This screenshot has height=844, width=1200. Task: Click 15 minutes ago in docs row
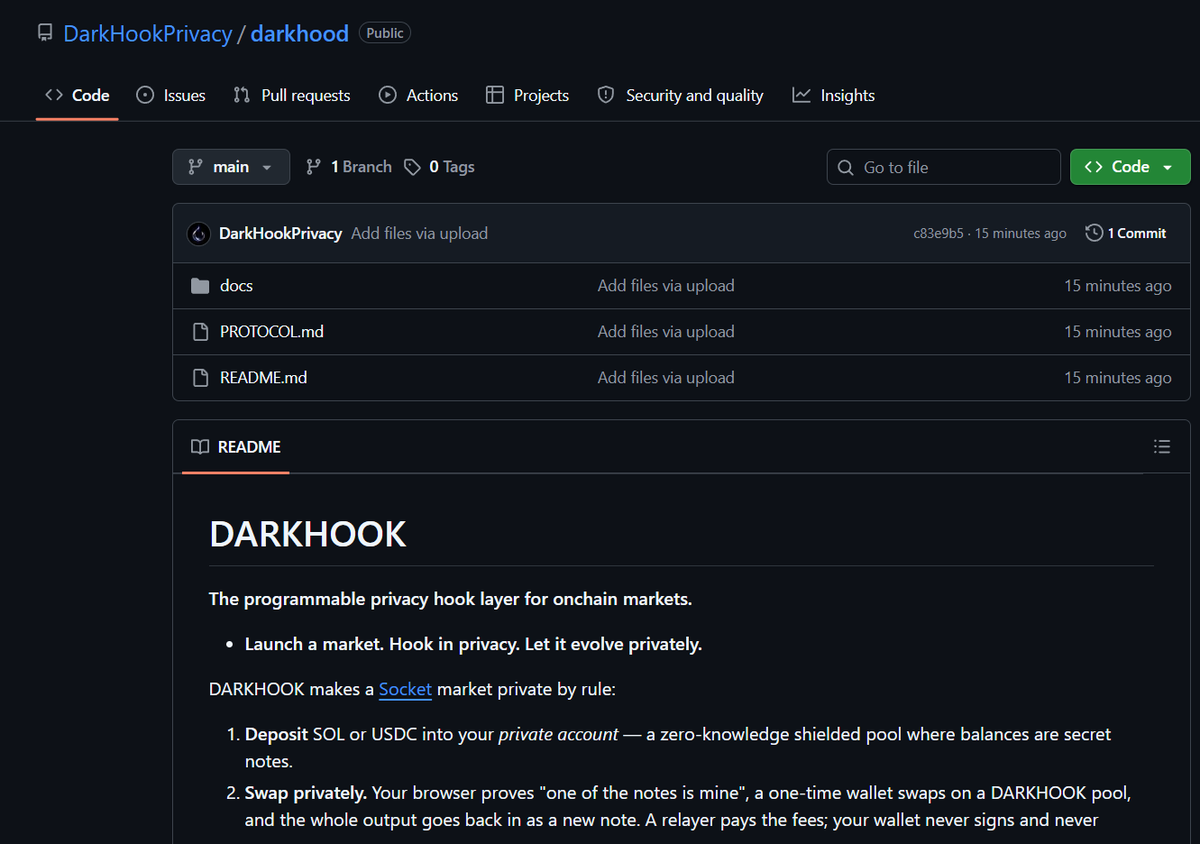pos(1117,285)
